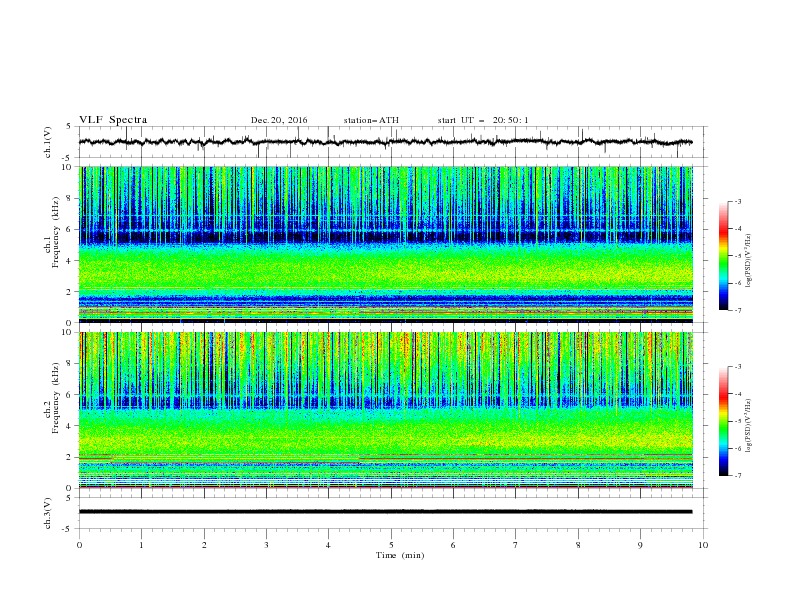Click inside the ch.1 spectrogram panel
Viewport: 792px width, 612px height.
coord(385,244)
